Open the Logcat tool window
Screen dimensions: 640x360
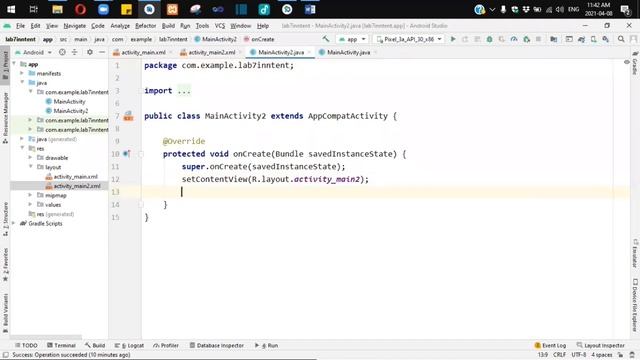pyautogui.click(x=129, y=345)
